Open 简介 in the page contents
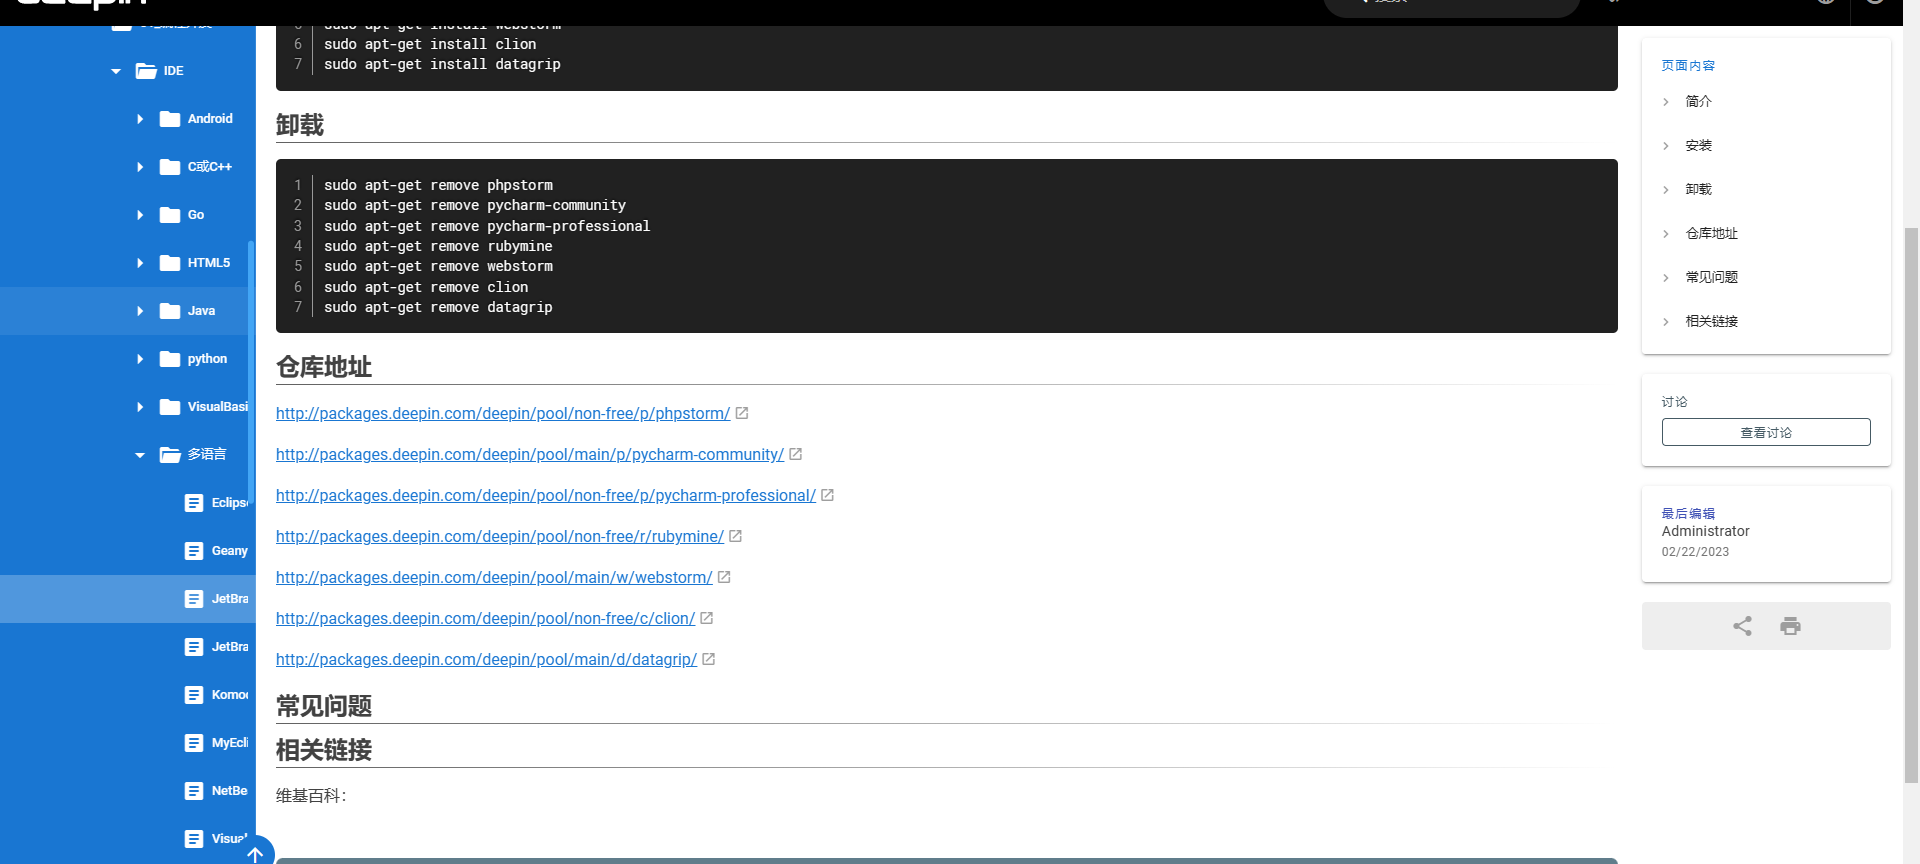Image resolution: width=1920 pixels, height=864 pixels. 1698,101
